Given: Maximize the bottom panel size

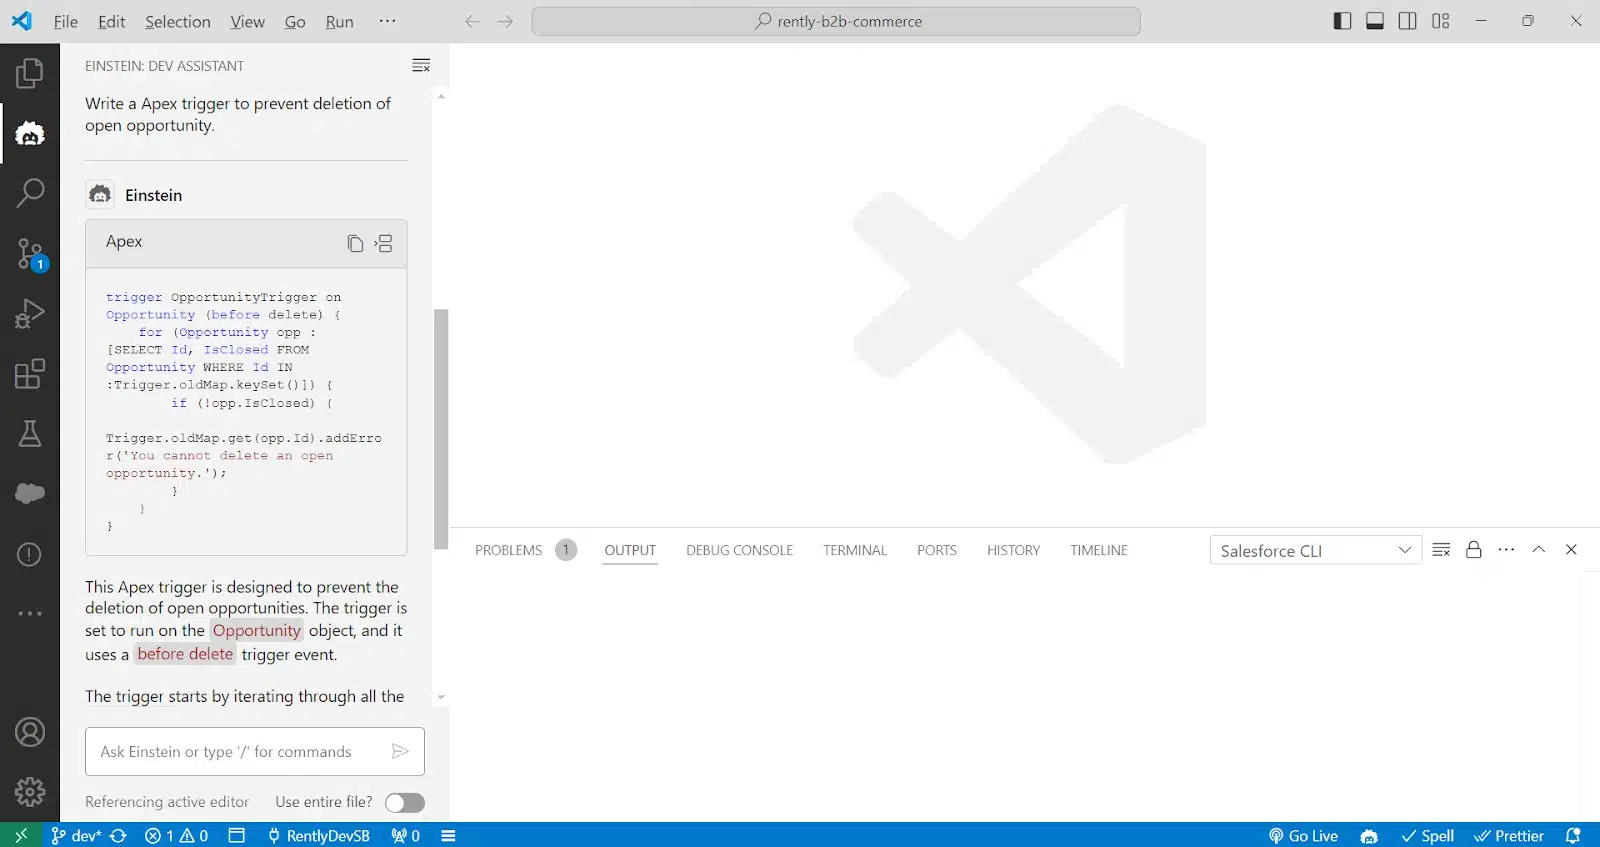Looking at the screenshot, I should click(1539, 550).
